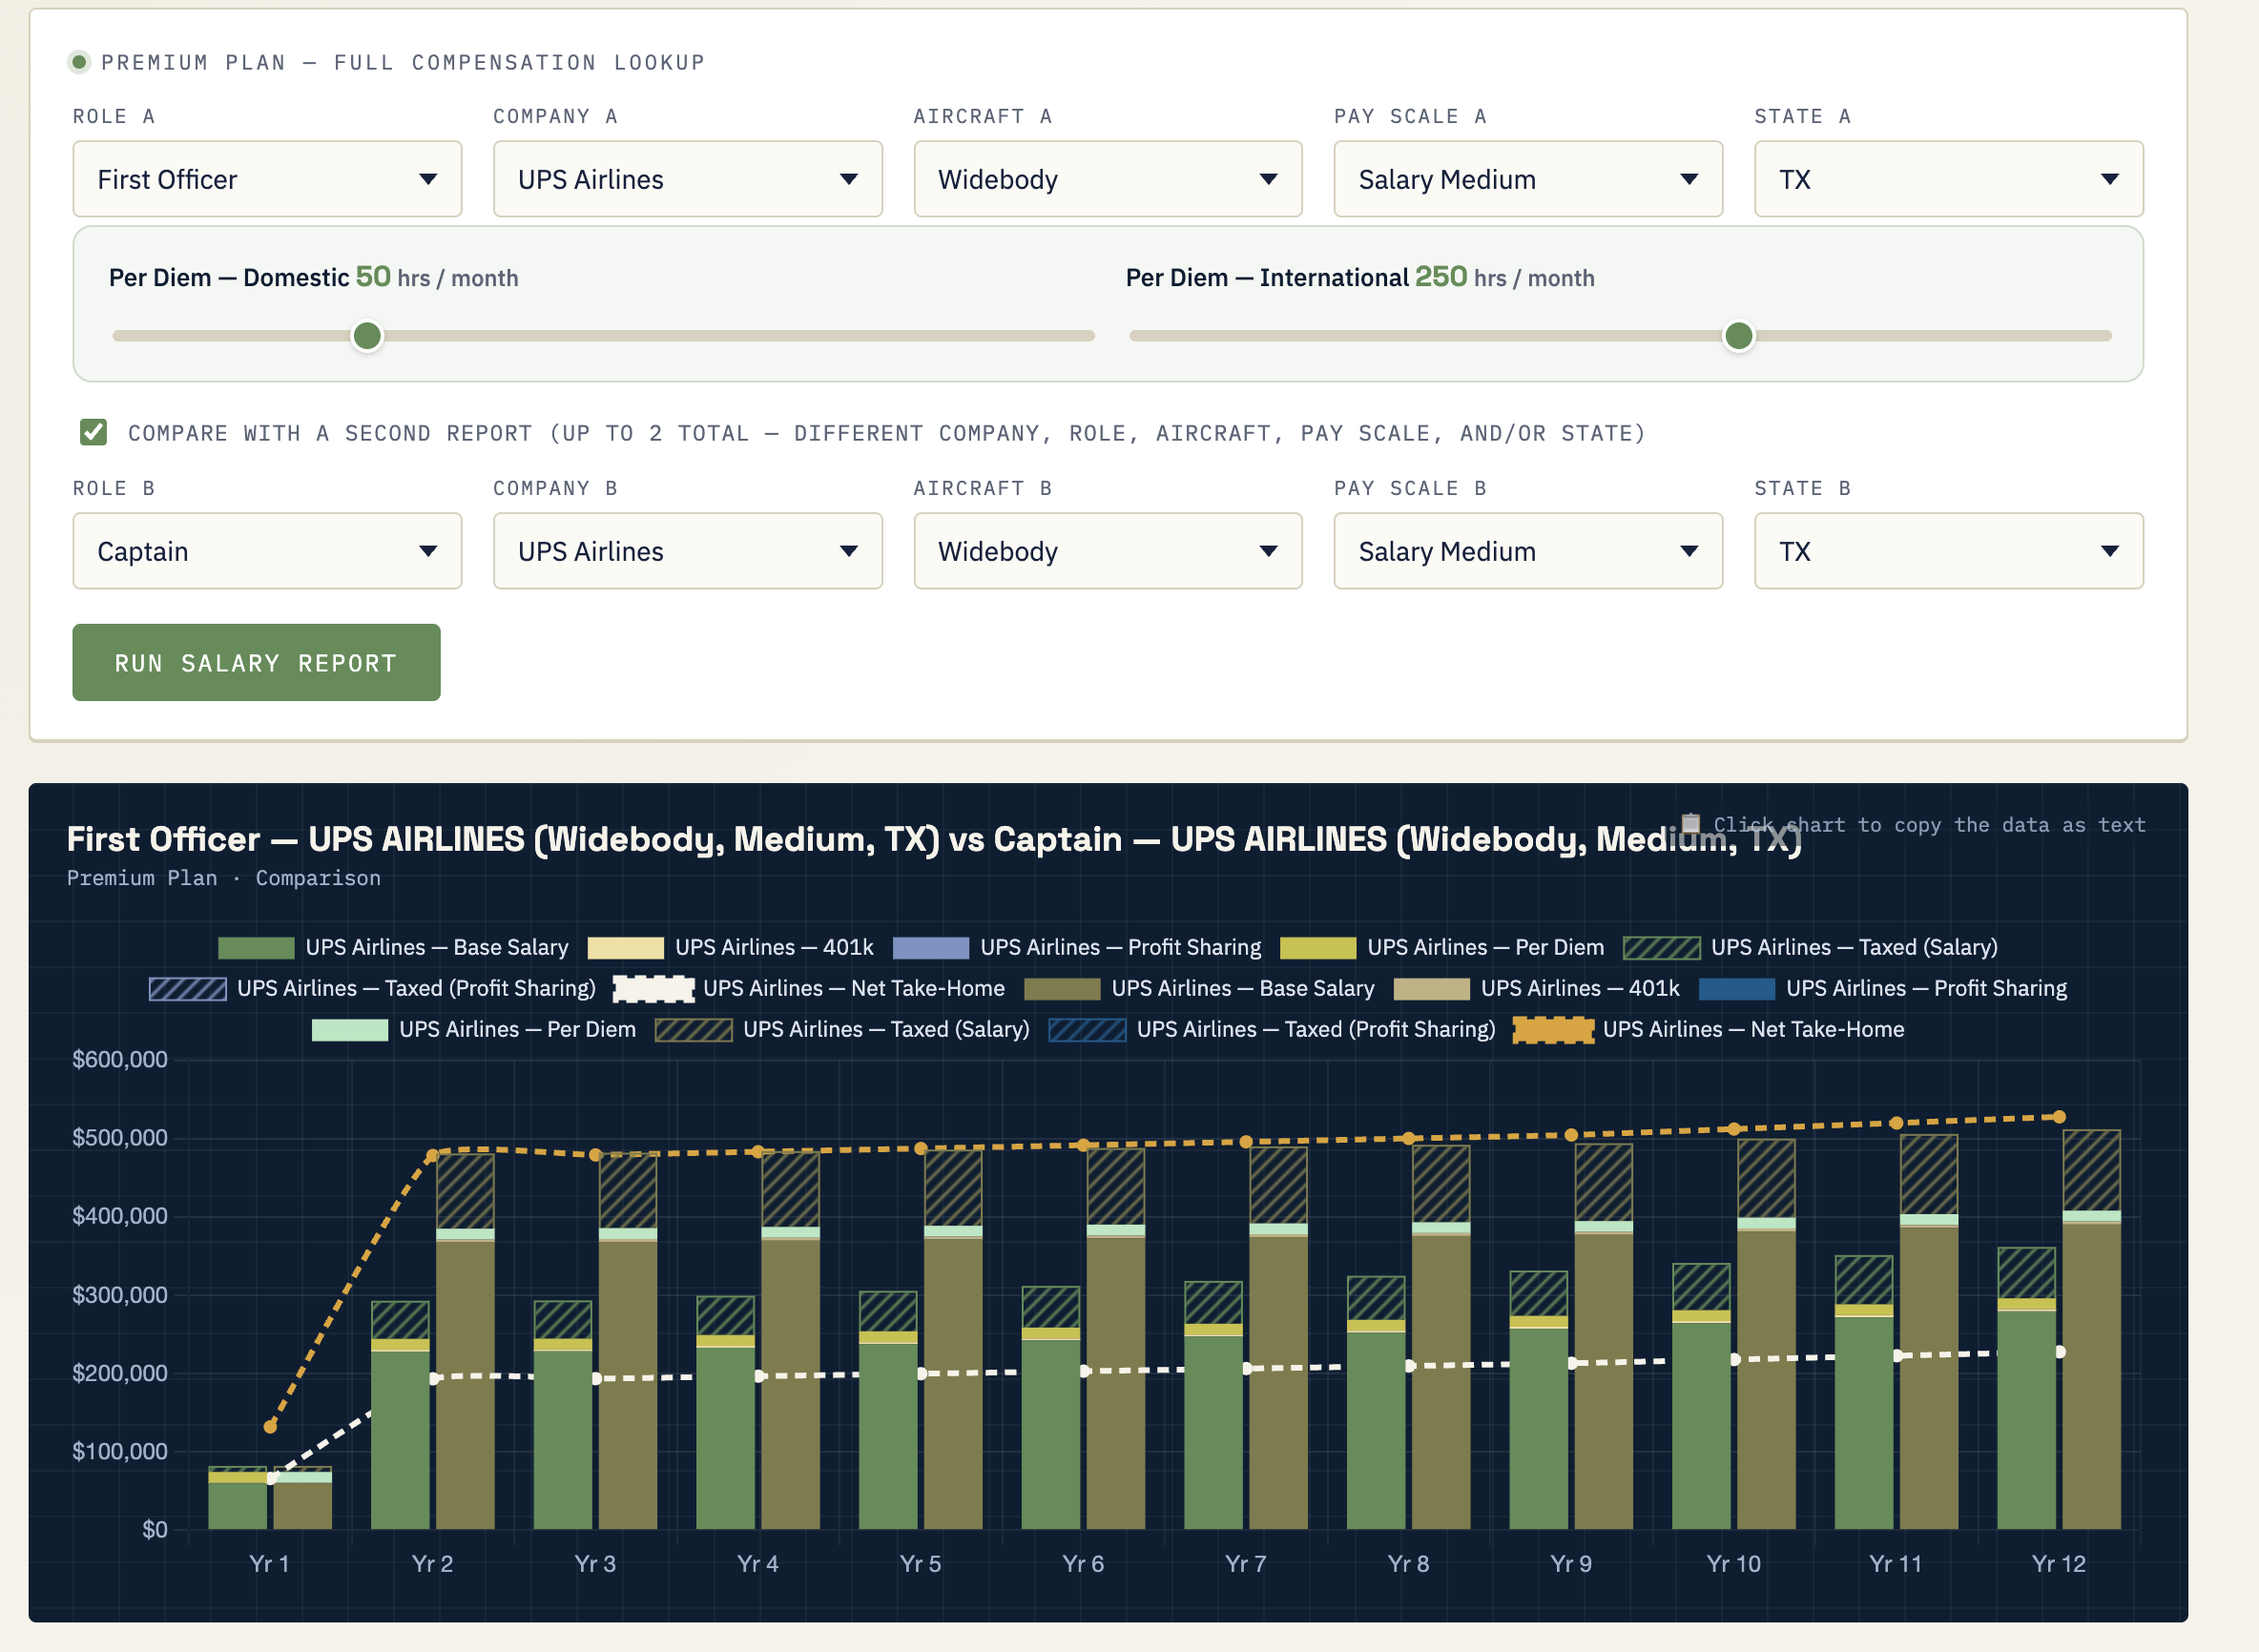Click the clipboard icon beside the copy hint
The width and height of the screenshot is (2259, 1652).
(x=1690, y=824)
